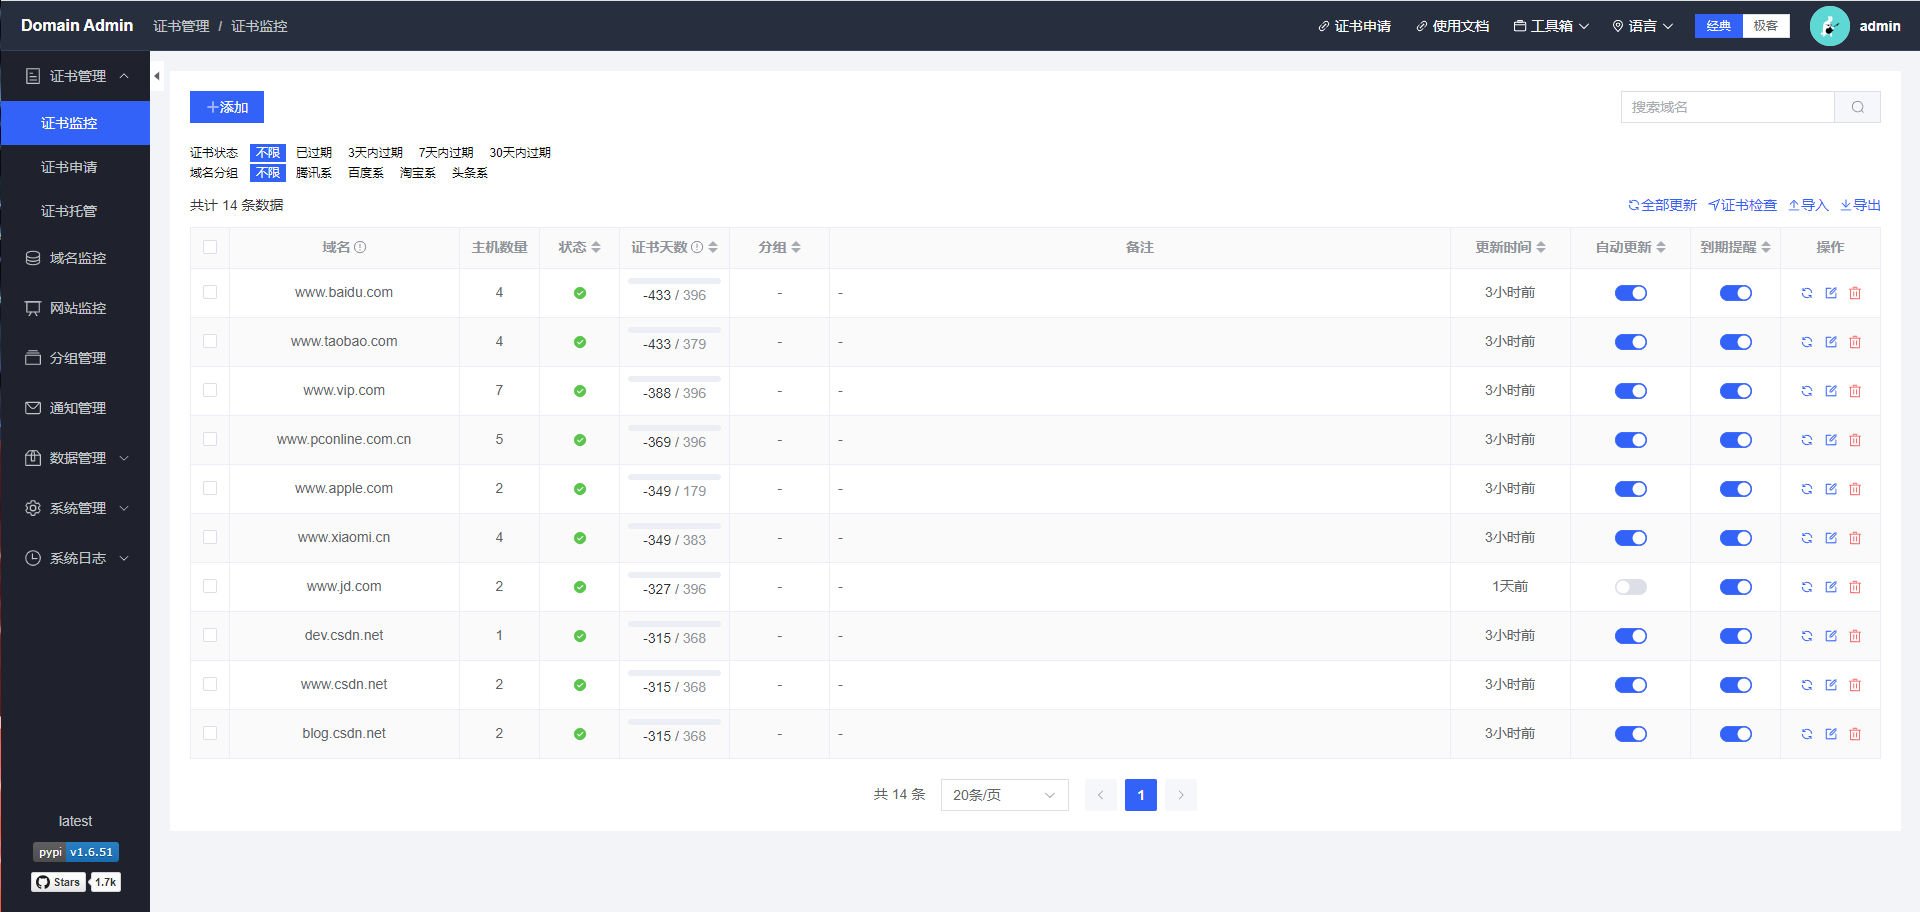Enable auto-update for www.jd.com
Image resolution: width=1920 pixels, height=912 pixels.
[1630, 587]
